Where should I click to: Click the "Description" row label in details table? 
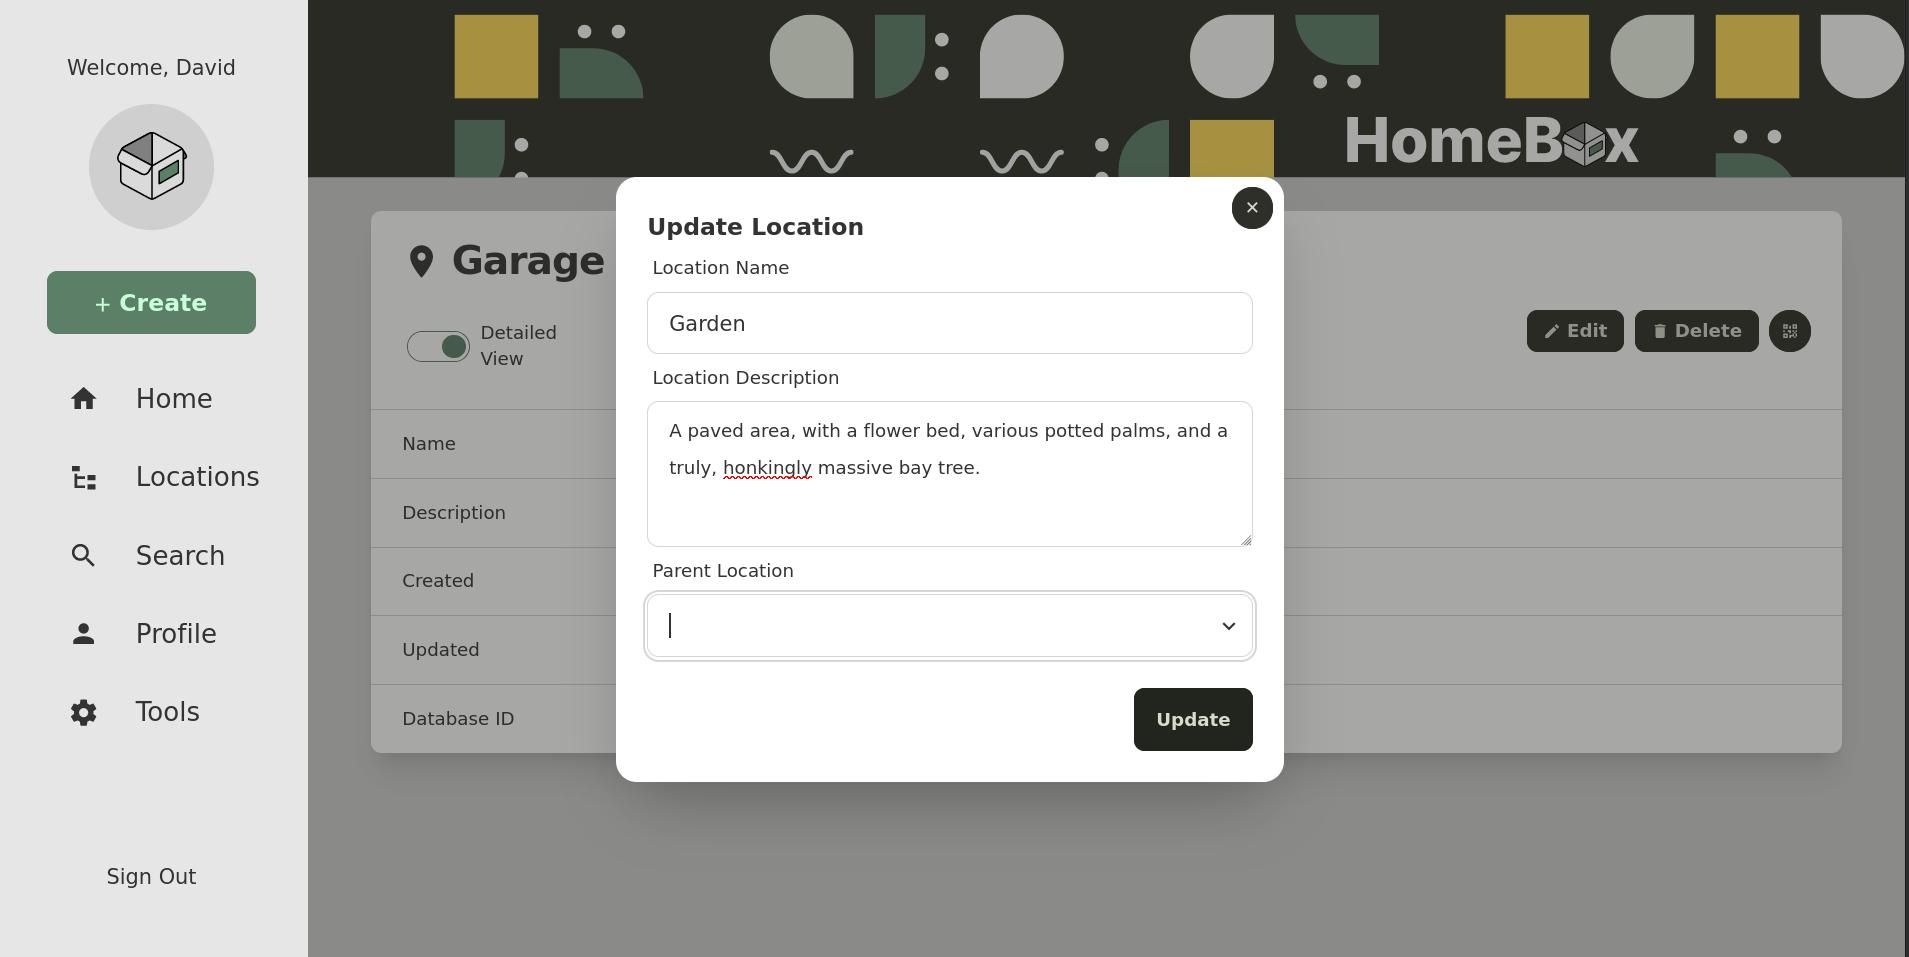[453, 513]
